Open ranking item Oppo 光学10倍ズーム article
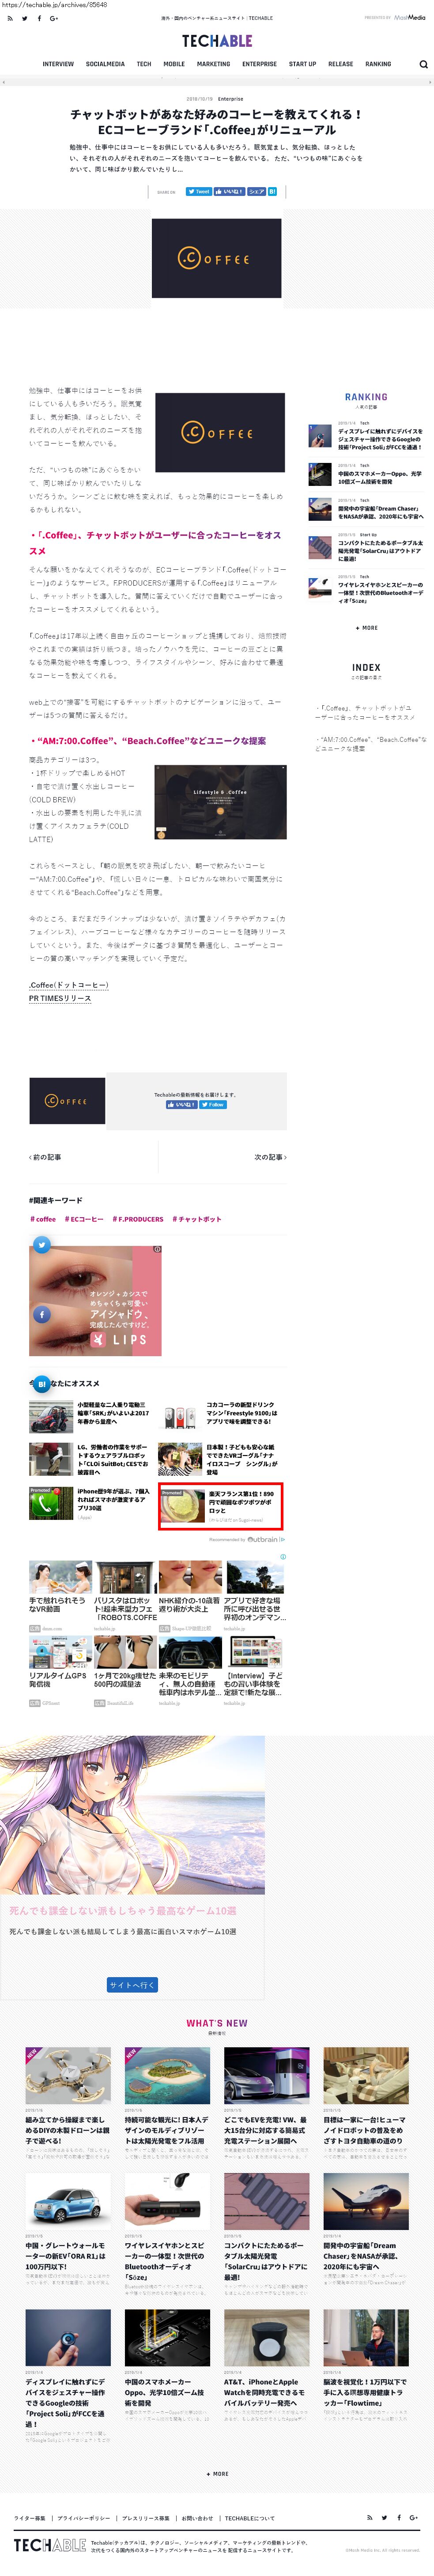 (366, 474)
